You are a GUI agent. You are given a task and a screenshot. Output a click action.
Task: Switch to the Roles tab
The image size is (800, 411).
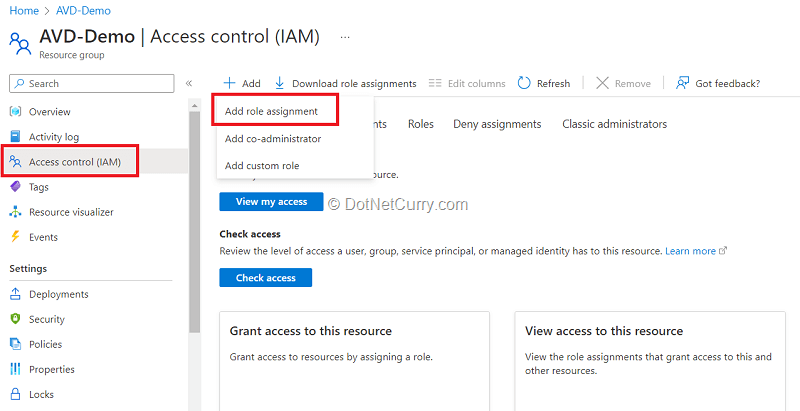point(421,124)
